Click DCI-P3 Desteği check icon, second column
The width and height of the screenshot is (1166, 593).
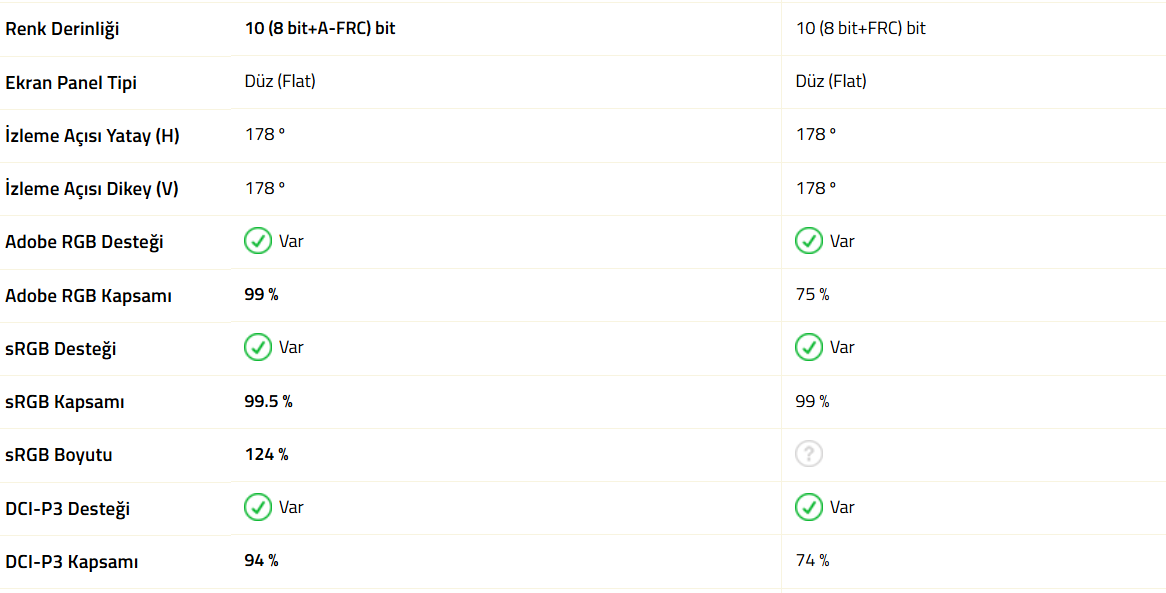(x=809, y=507)
